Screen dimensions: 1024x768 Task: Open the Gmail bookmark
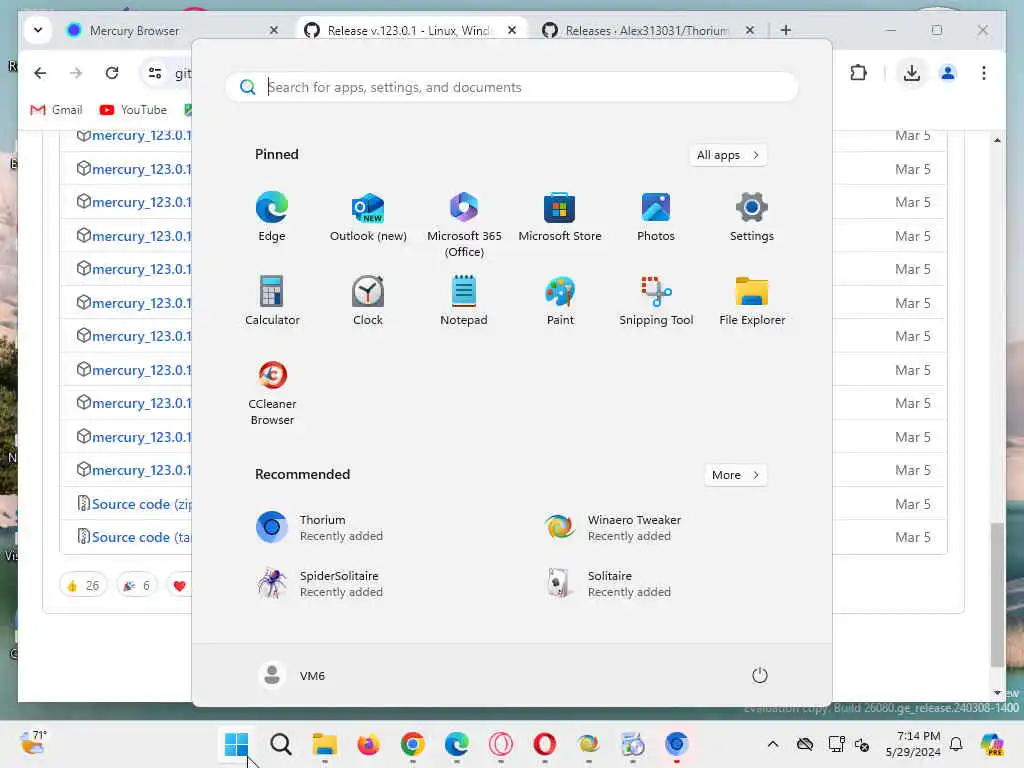[56, 110]
